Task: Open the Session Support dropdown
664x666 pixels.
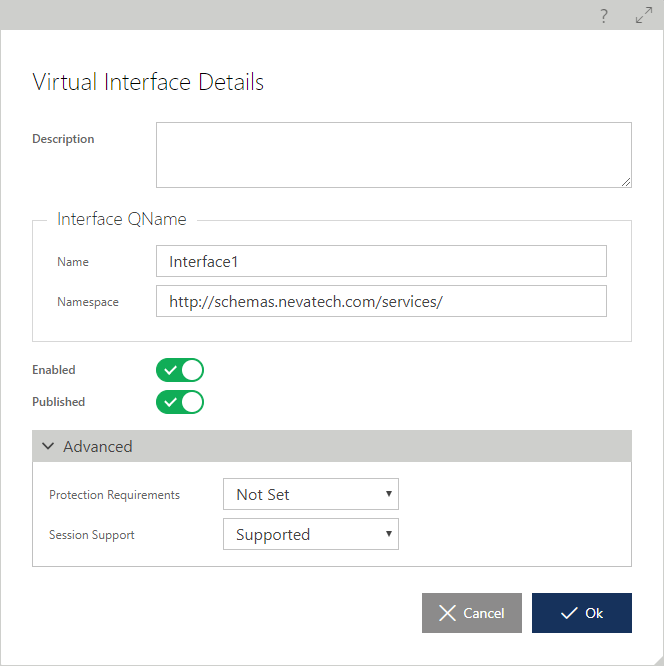Action: tap(311, 534)
